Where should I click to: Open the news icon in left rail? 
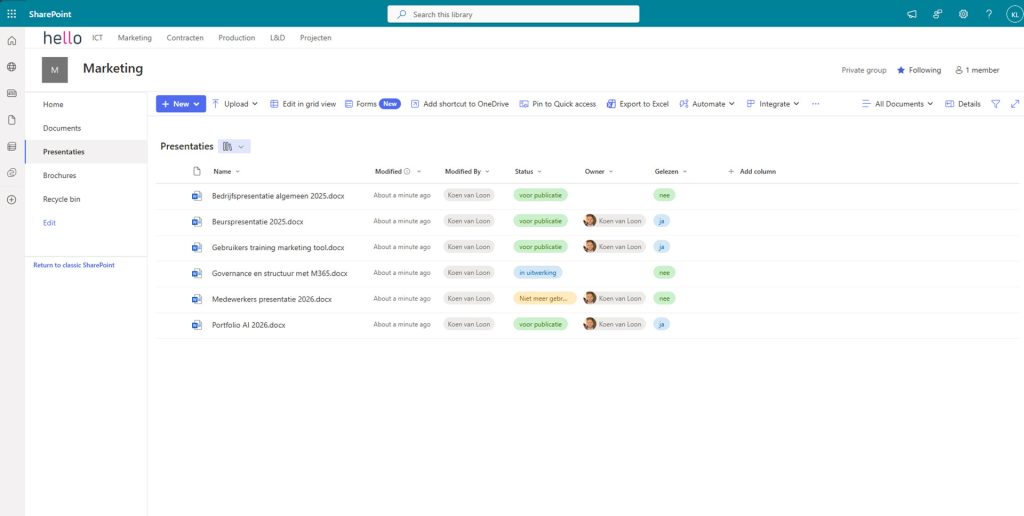coord(11,93)
